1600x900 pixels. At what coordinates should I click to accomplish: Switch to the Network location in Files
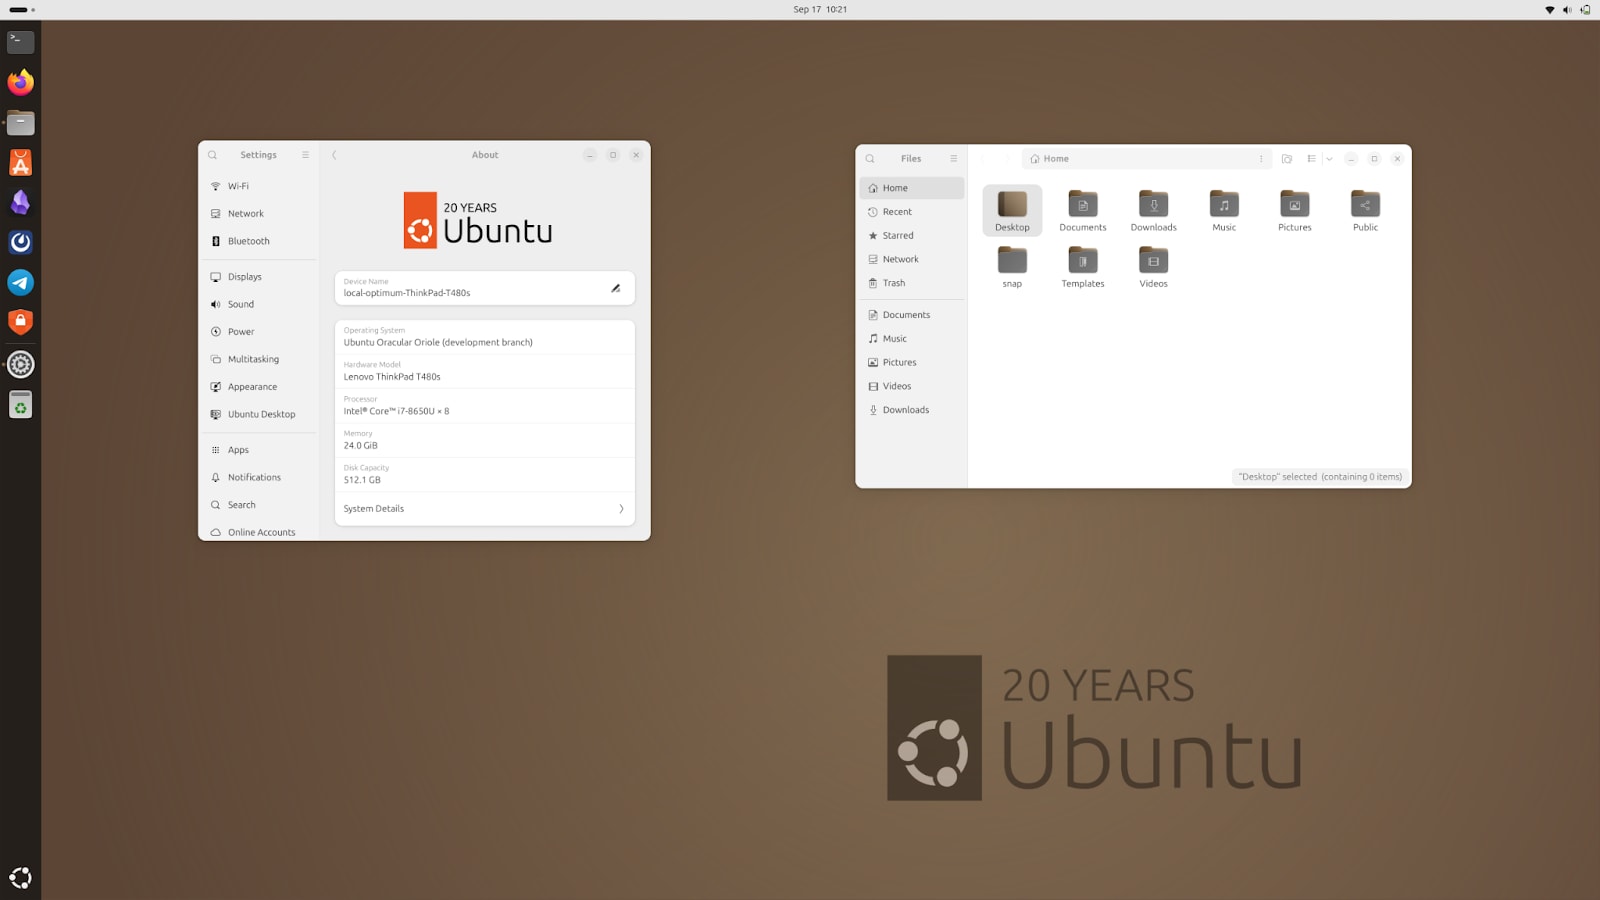tap(899, 259)
